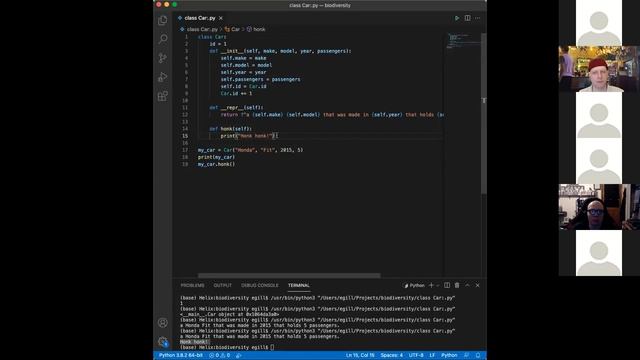Open the Accounts menu in activity bar
Viewport: 640px width, 360px height.
[162, 323]
